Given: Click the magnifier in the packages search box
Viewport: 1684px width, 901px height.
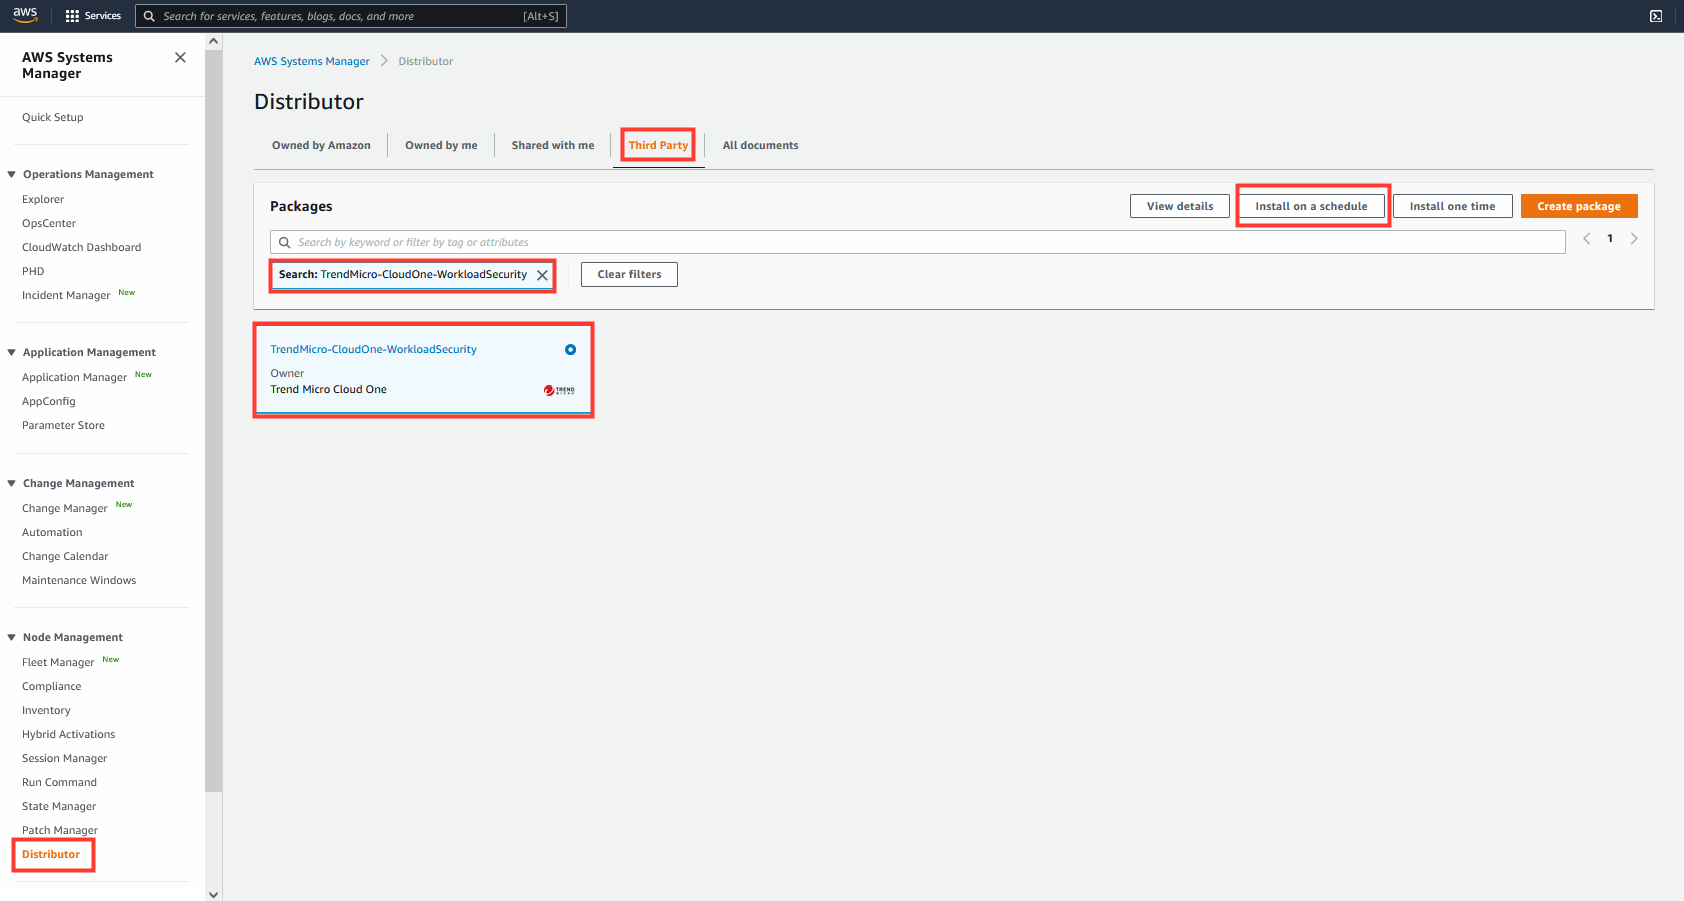Looking at the screenshot, I should (285, 242).
